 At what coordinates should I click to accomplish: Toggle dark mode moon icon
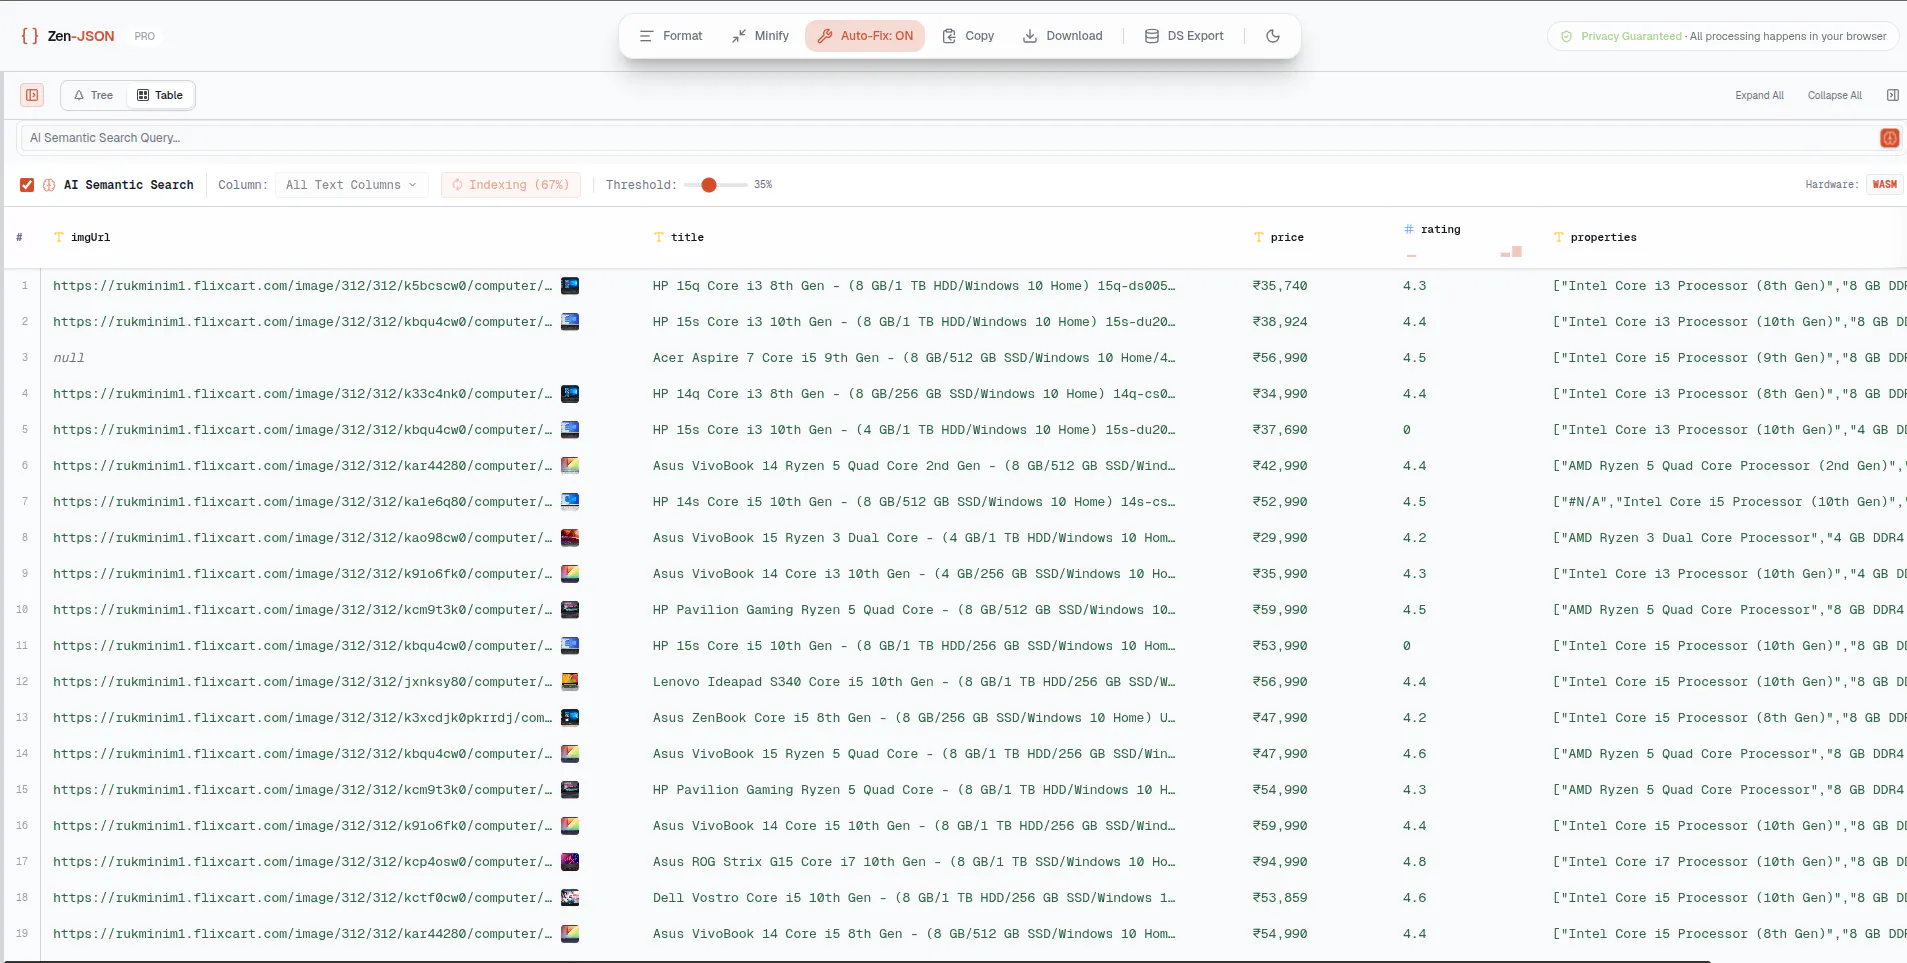point(1273,36)
